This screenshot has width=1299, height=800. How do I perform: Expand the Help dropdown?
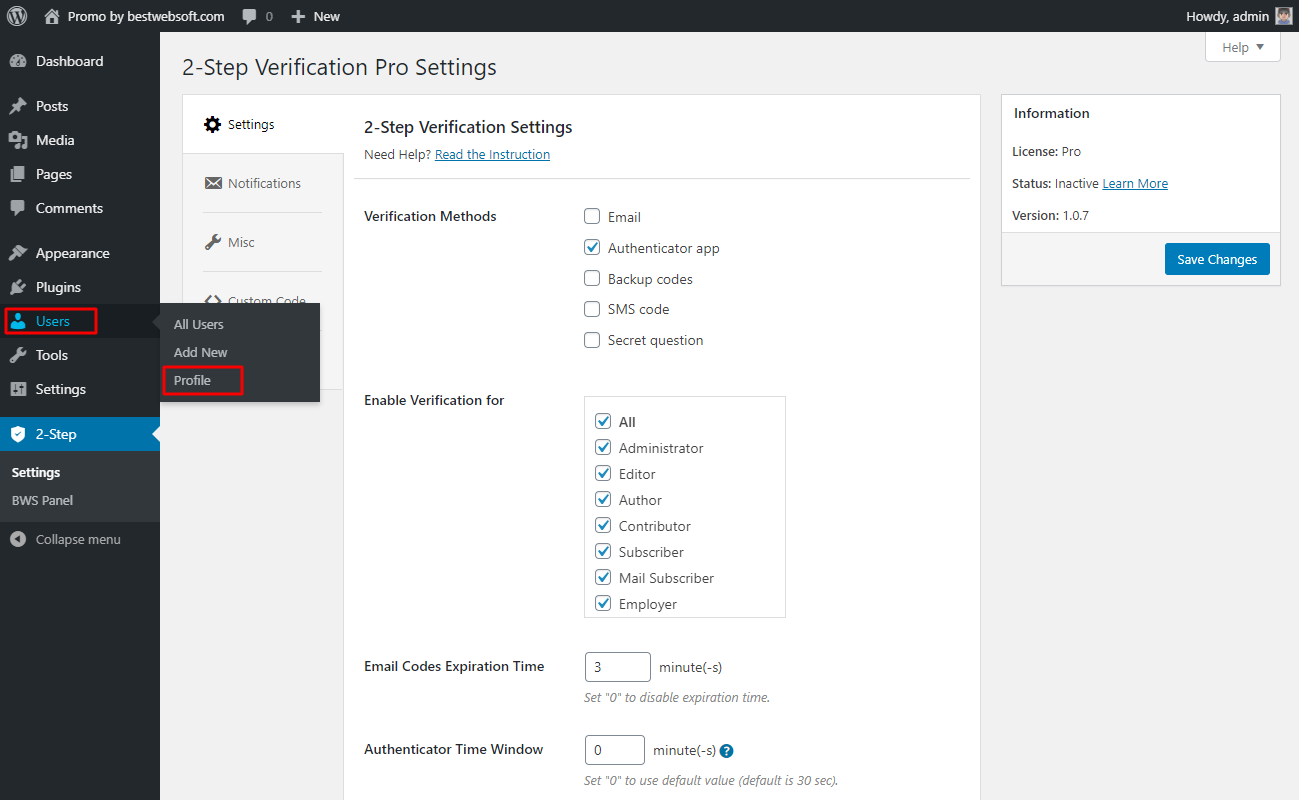[1243, 47]
